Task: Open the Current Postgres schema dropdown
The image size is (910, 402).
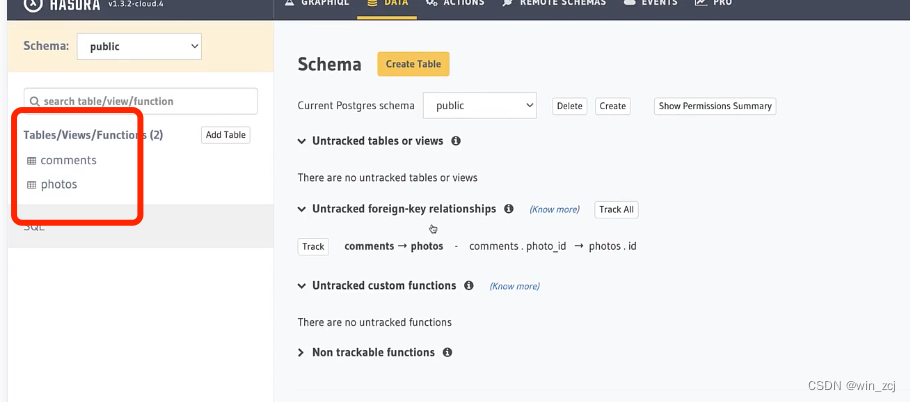Action: click(x=481, y=105)
